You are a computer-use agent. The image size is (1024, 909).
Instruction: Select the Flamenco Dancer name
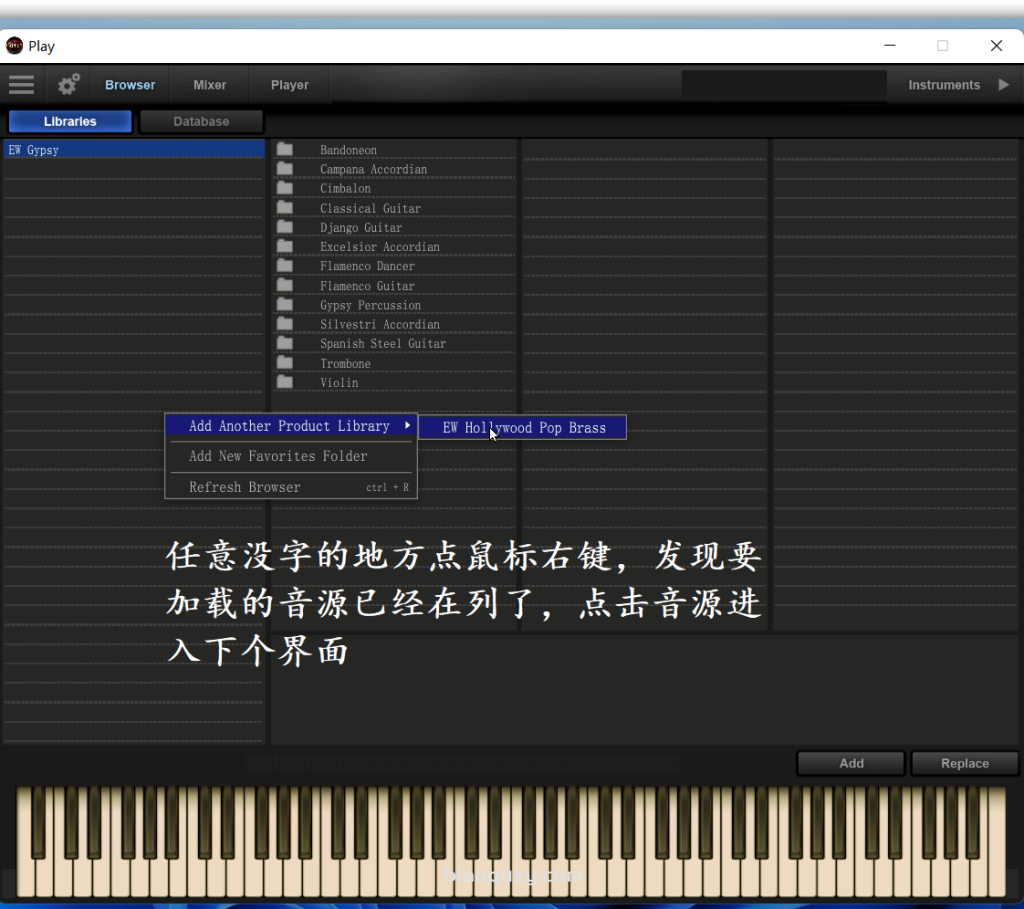click(x=367, y=266)
